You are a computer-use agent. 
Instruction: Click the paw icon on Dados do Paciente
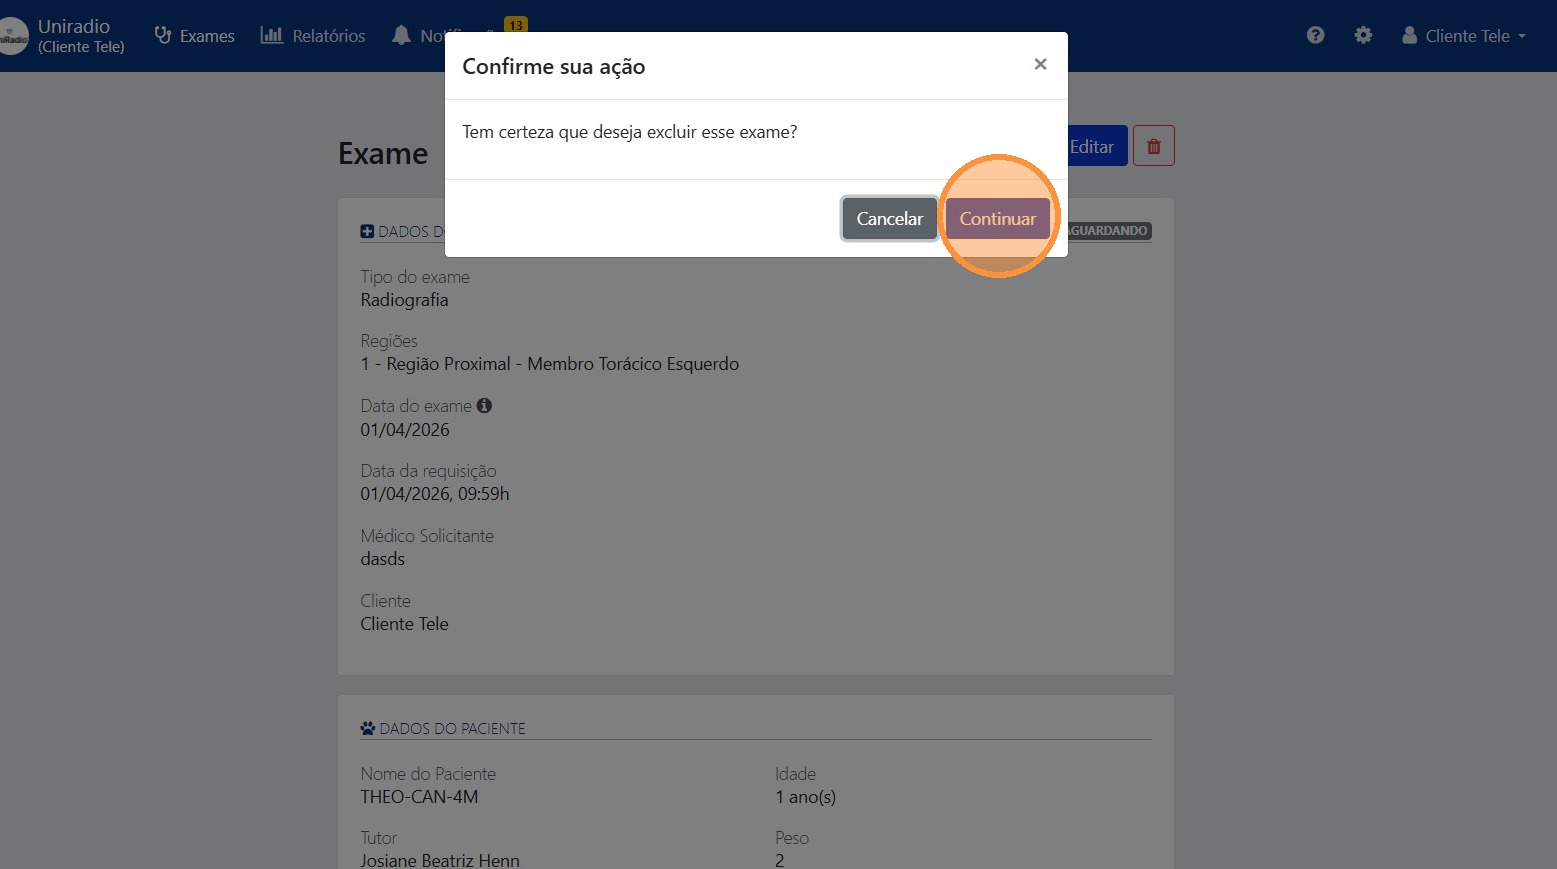click(367, 728)
